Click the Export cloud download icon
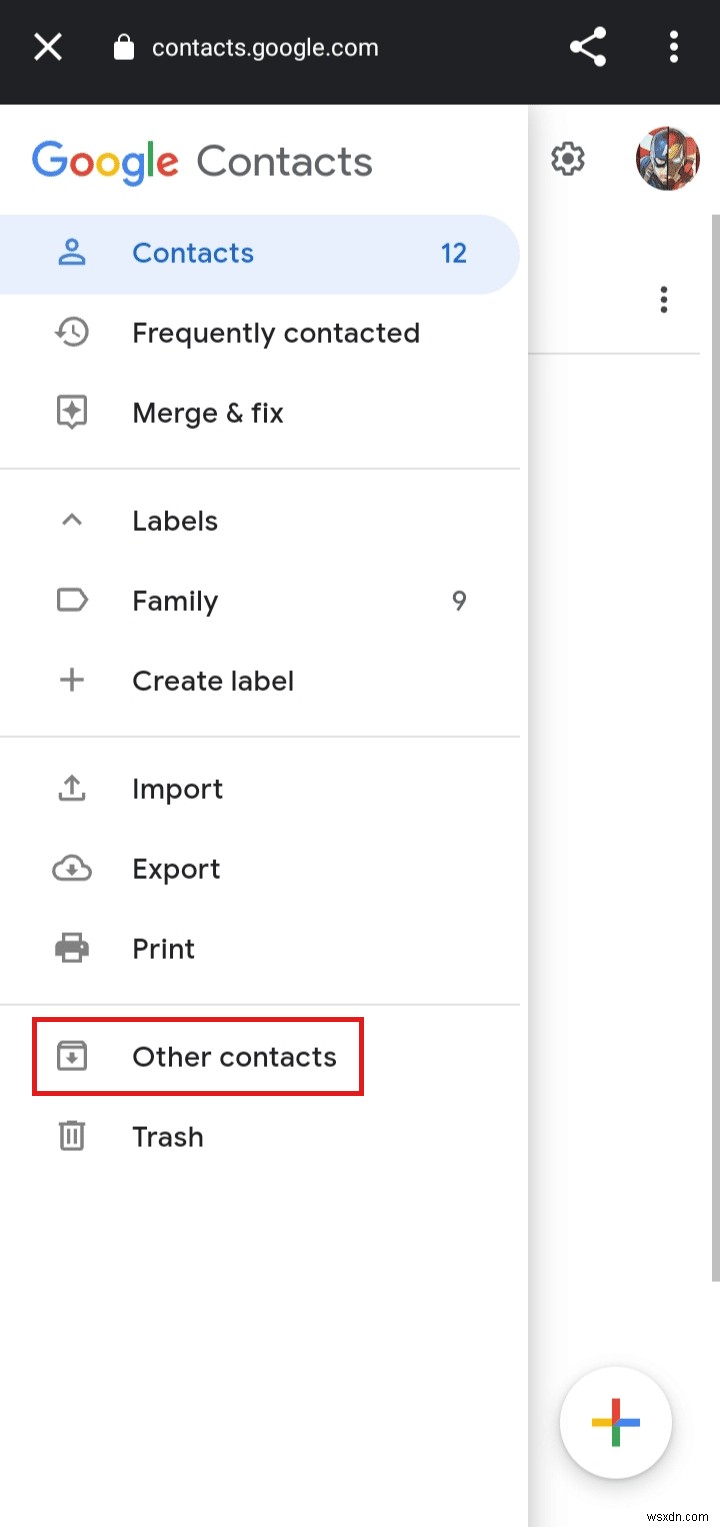 coord(71,868)
